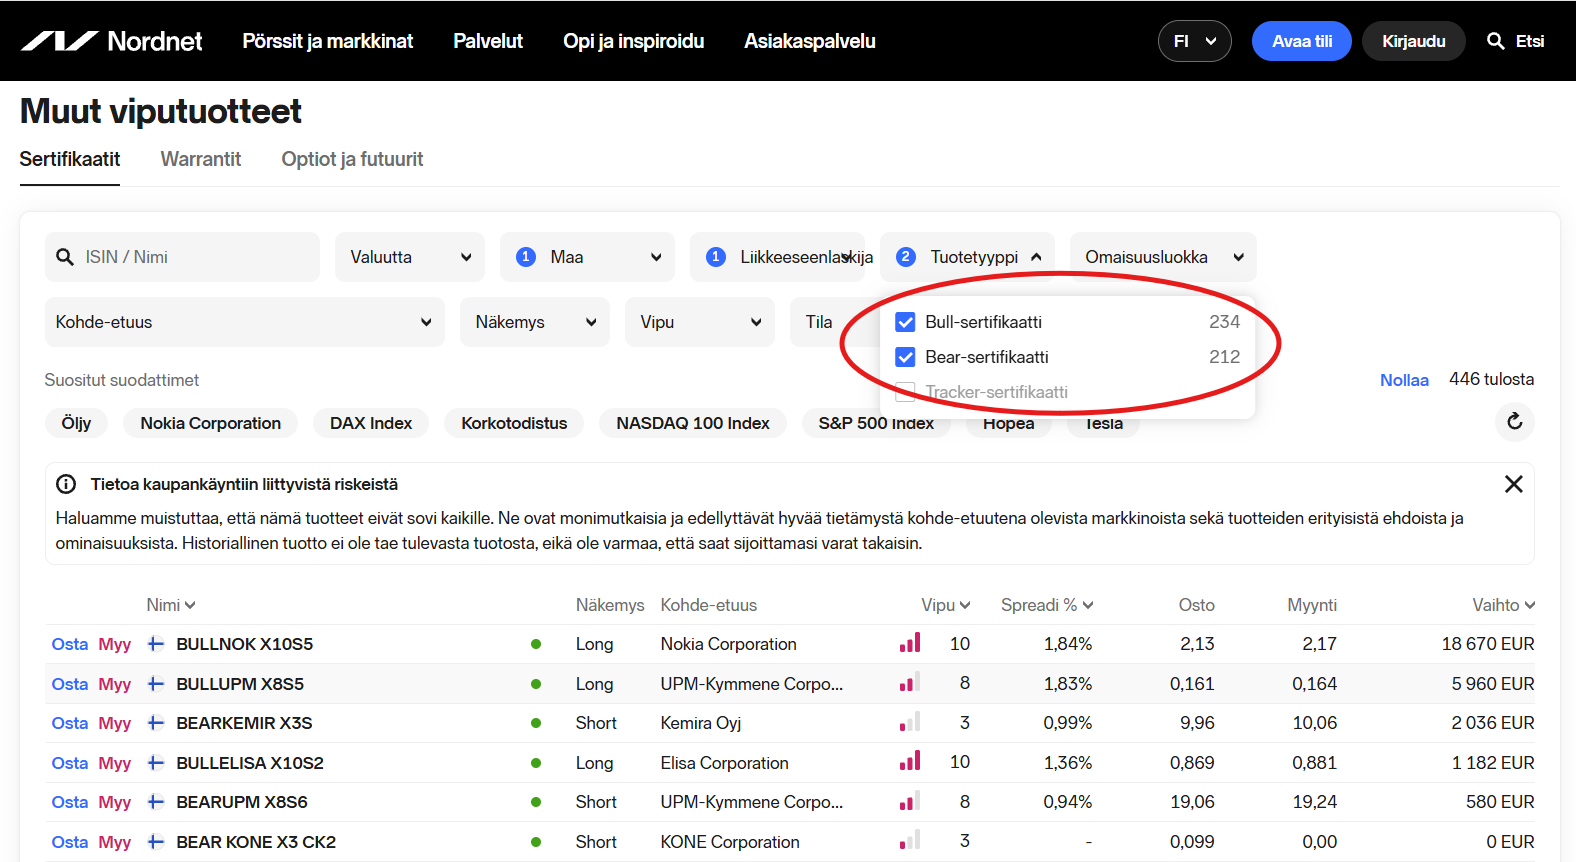Open the Maa filter dropdown
1576x862 pixels.
tap(587, 257)
